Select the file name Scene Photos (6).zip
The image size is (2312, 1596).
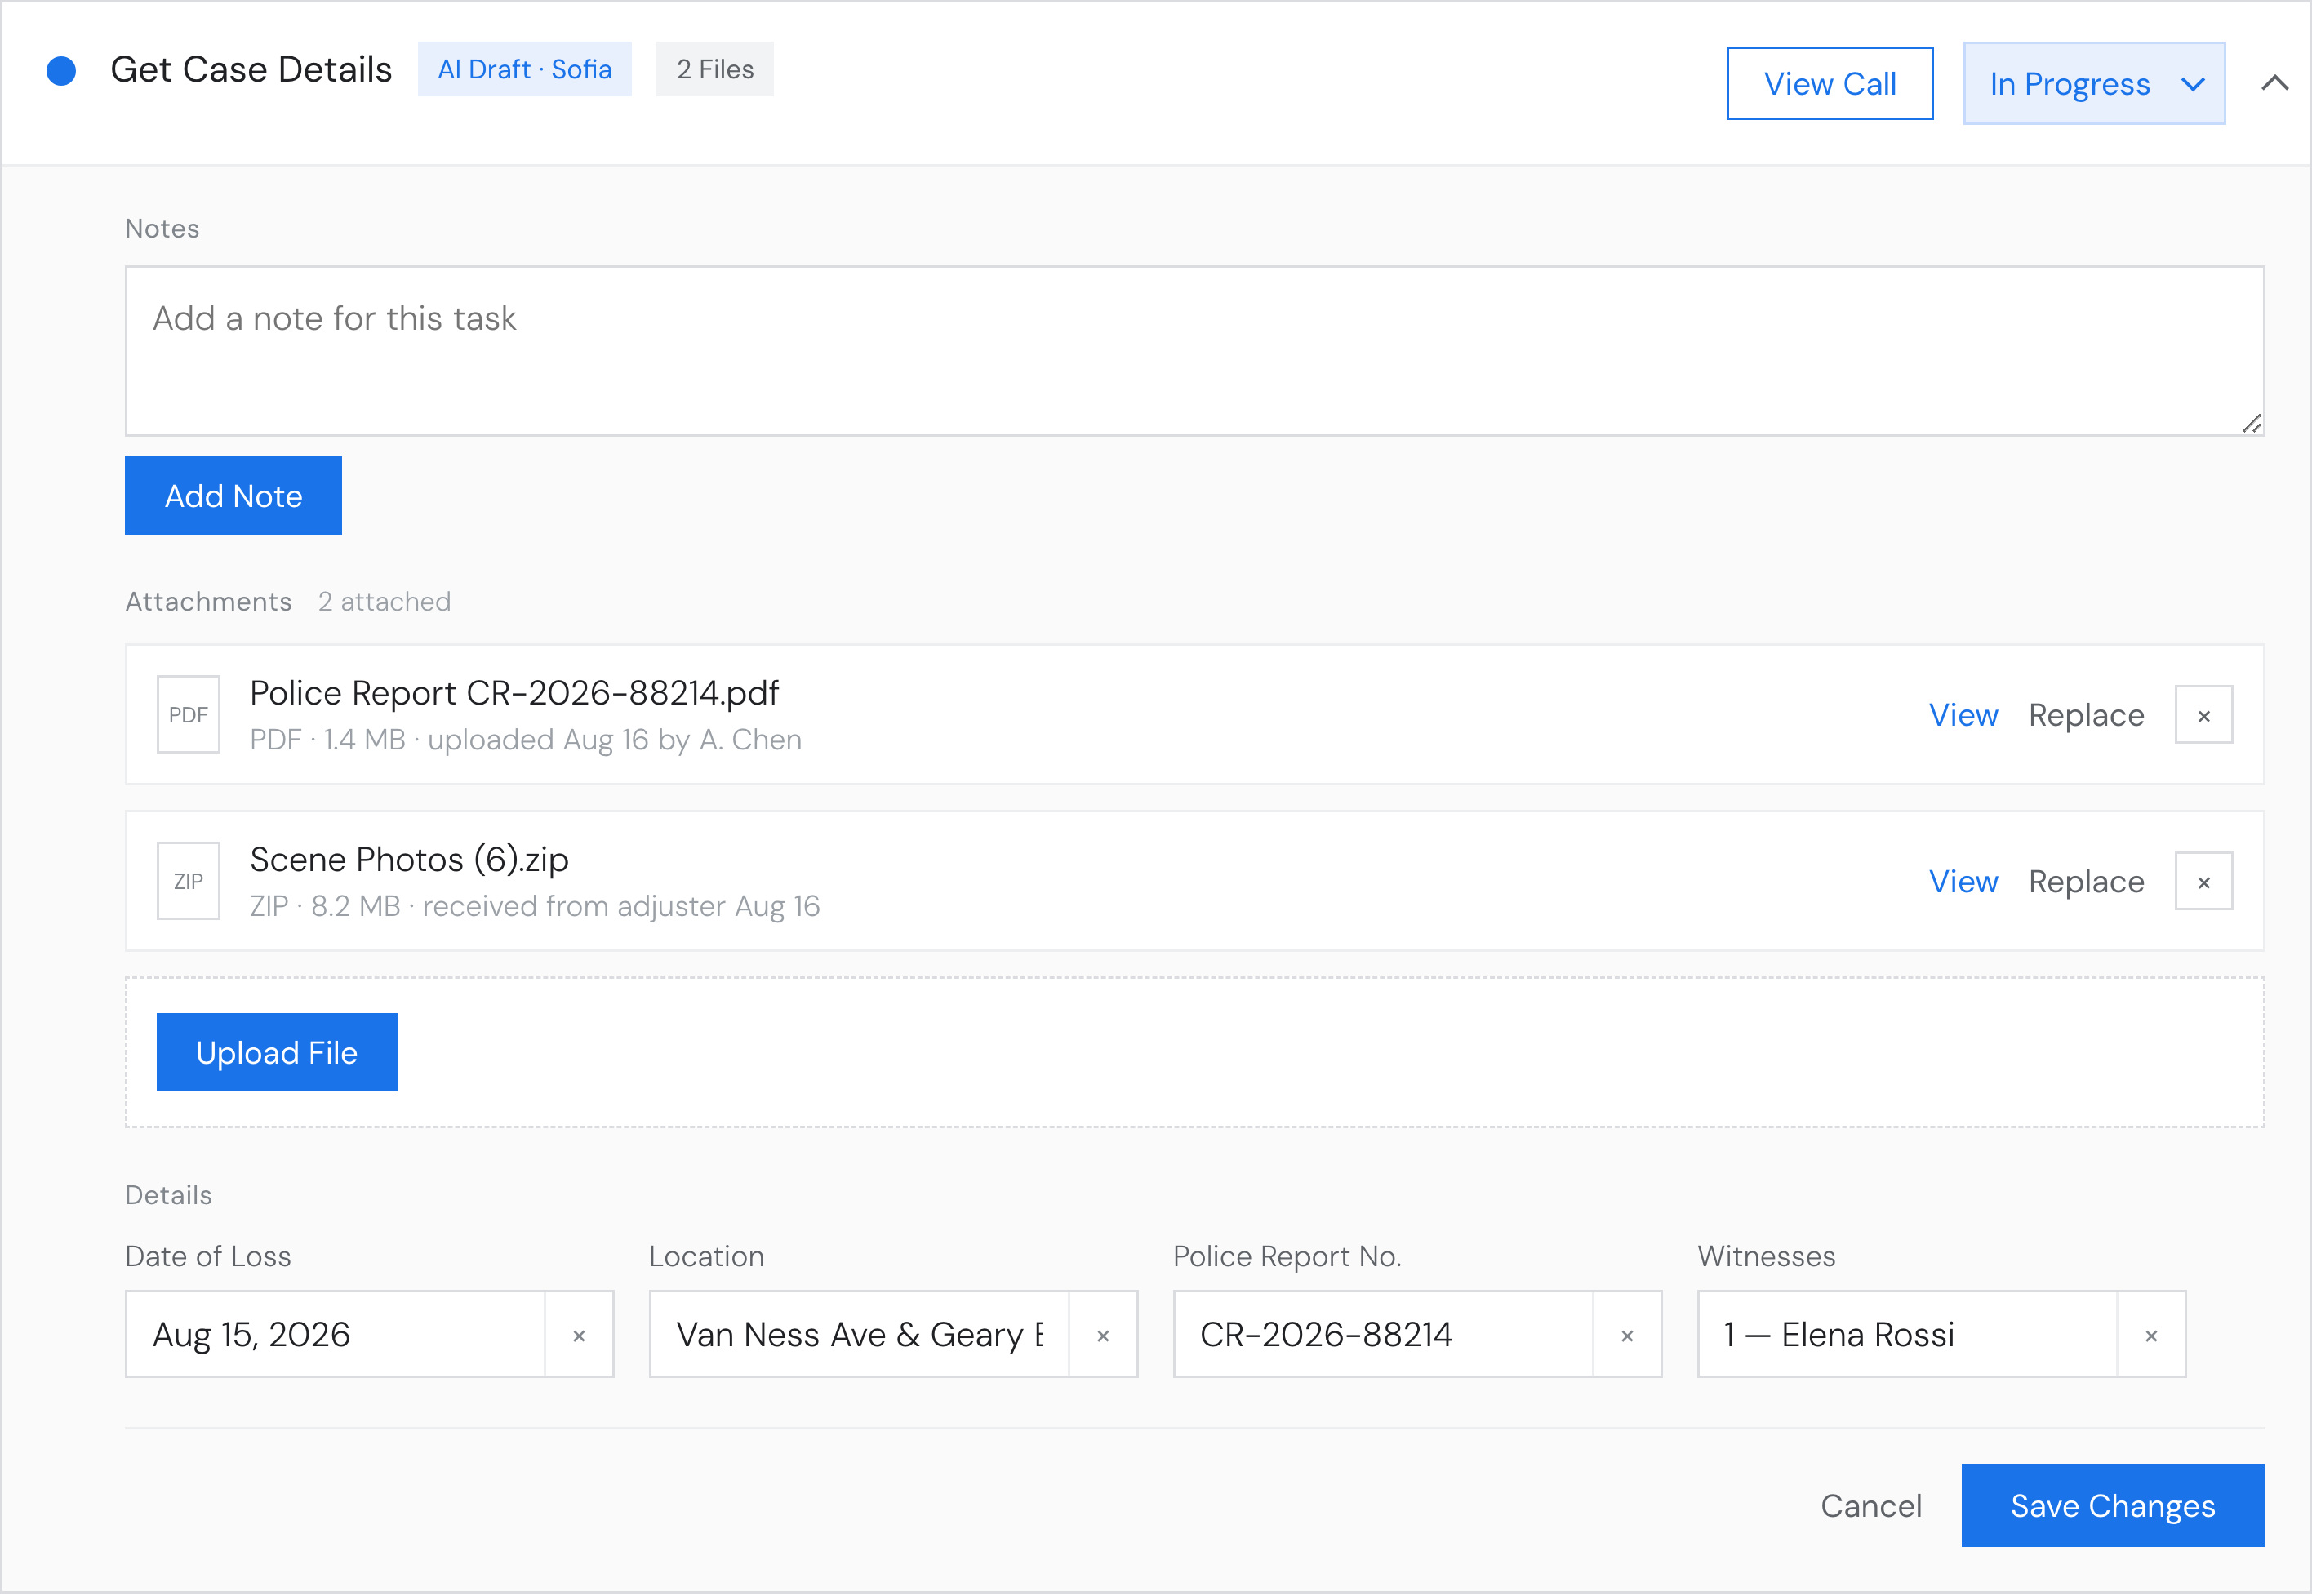click(x=409, y=859)
